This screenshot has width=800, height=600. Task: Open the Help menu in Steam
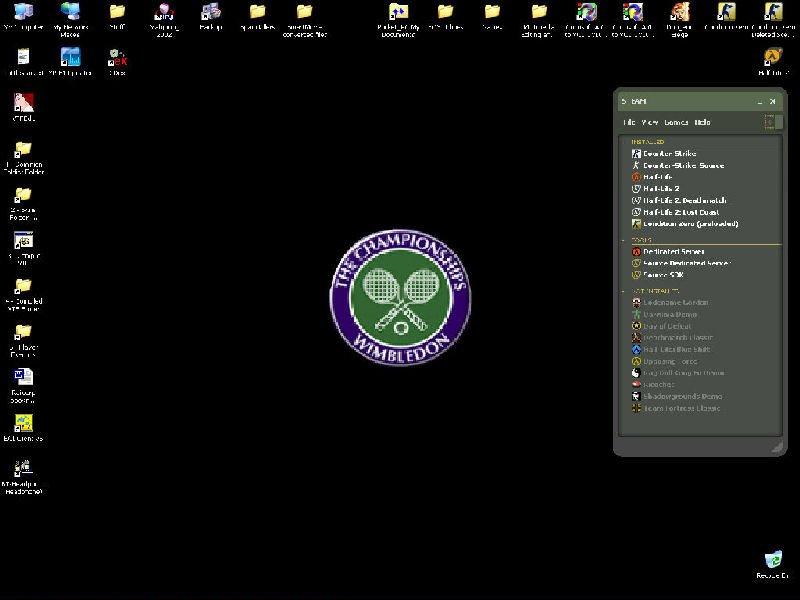(x=702, y=122)
